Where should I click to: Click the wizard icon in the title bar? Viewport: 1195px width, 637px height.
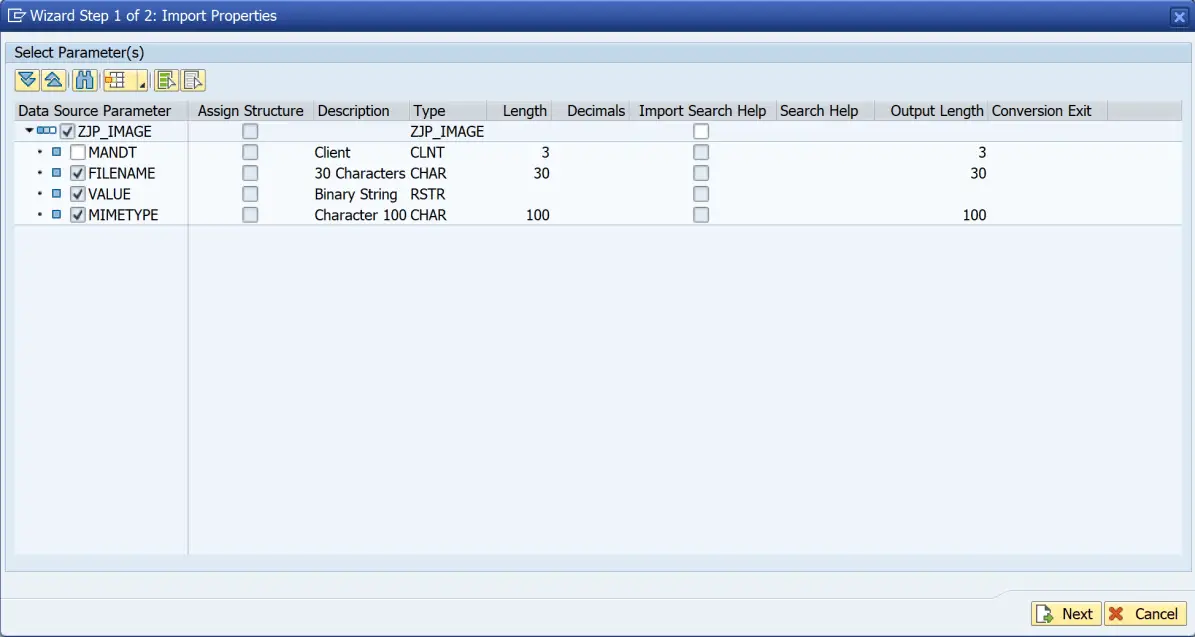[16, 16]
